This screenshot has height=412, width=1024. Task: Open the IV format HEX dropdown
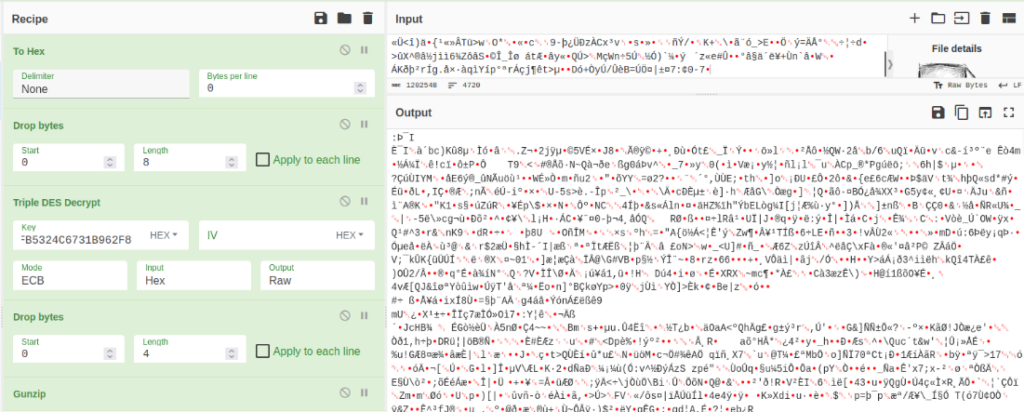pyautogui.click(x=350, y=234)
